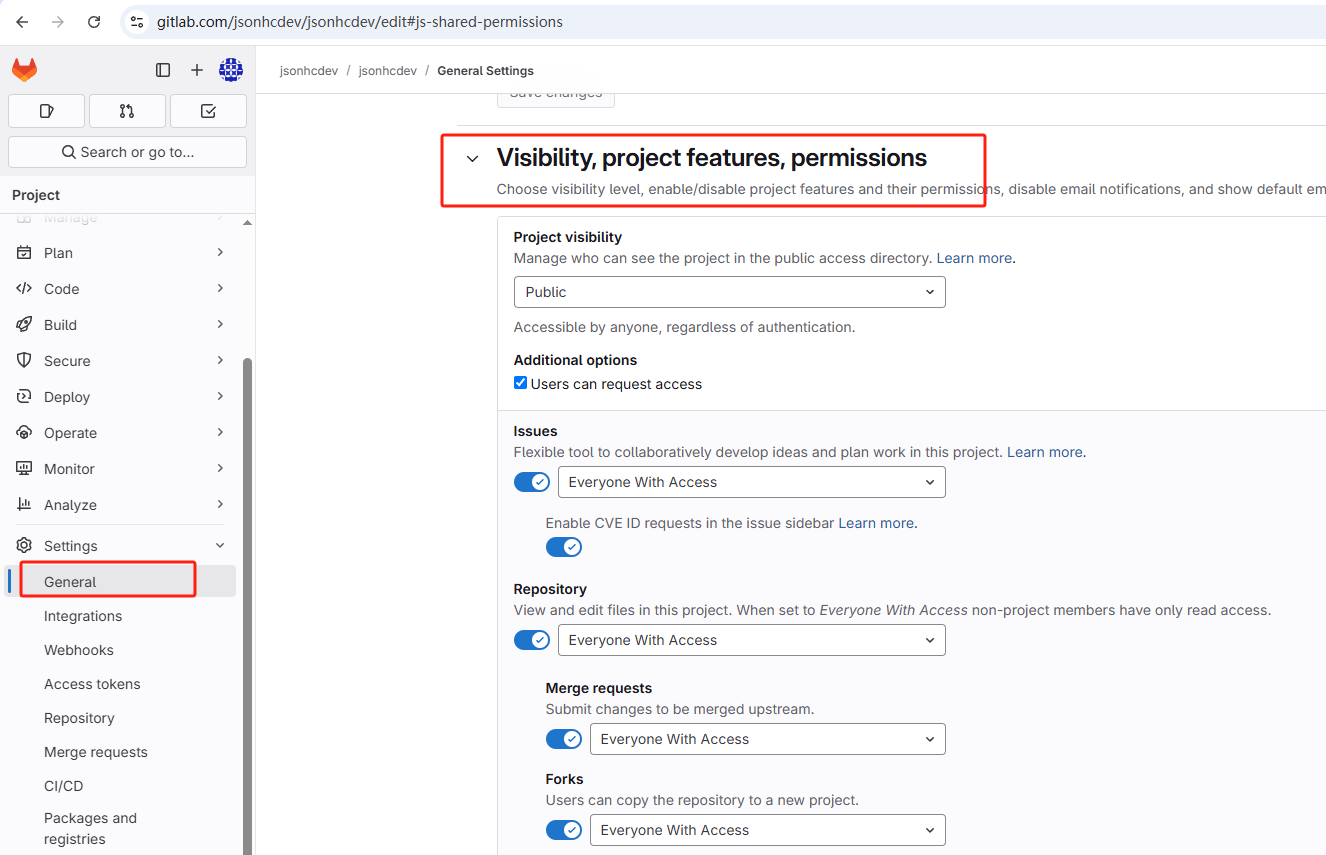Viewport: 1326px width, 855px height.
Task: Click 'Learn more' link for Project visibility
Action: (974, 258)
